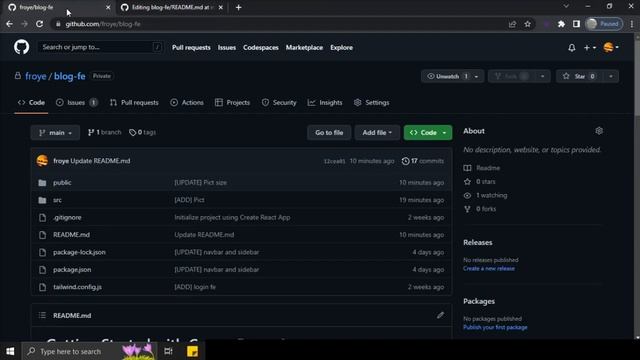Expand the Fork options arrow

[542, 76]
